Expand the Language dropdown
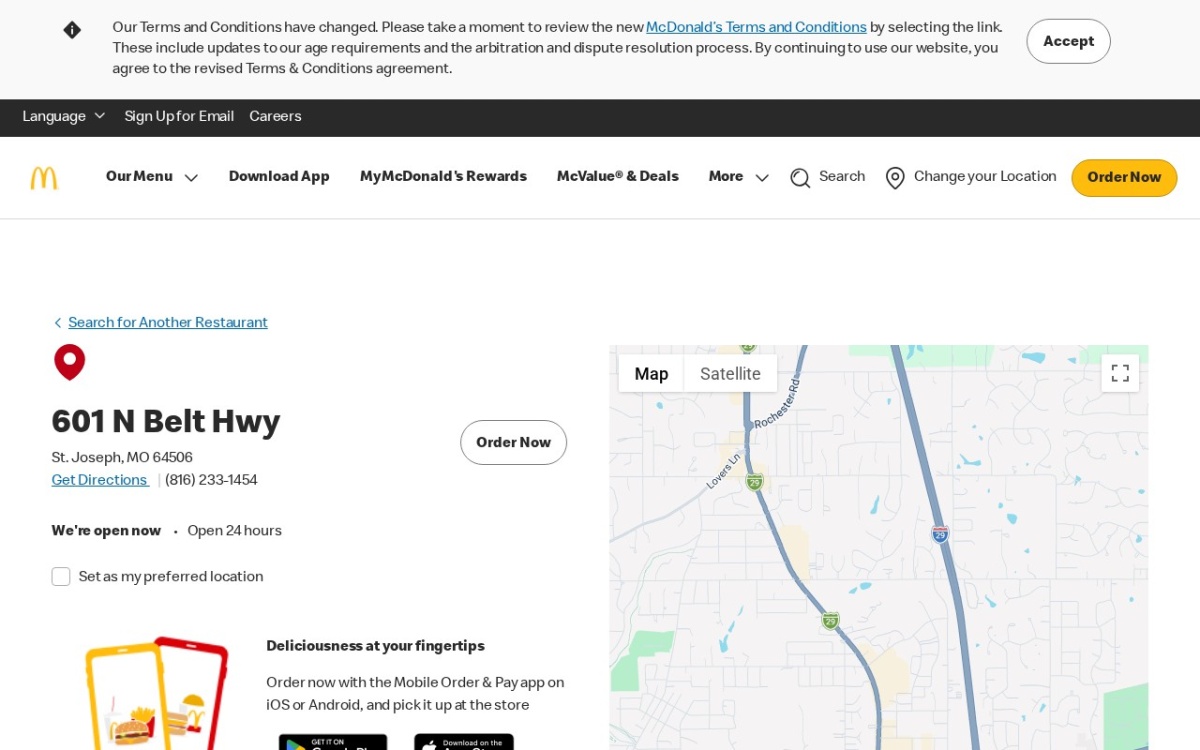The height and width of the screenshot is (750, 1200). pos(64,117)
